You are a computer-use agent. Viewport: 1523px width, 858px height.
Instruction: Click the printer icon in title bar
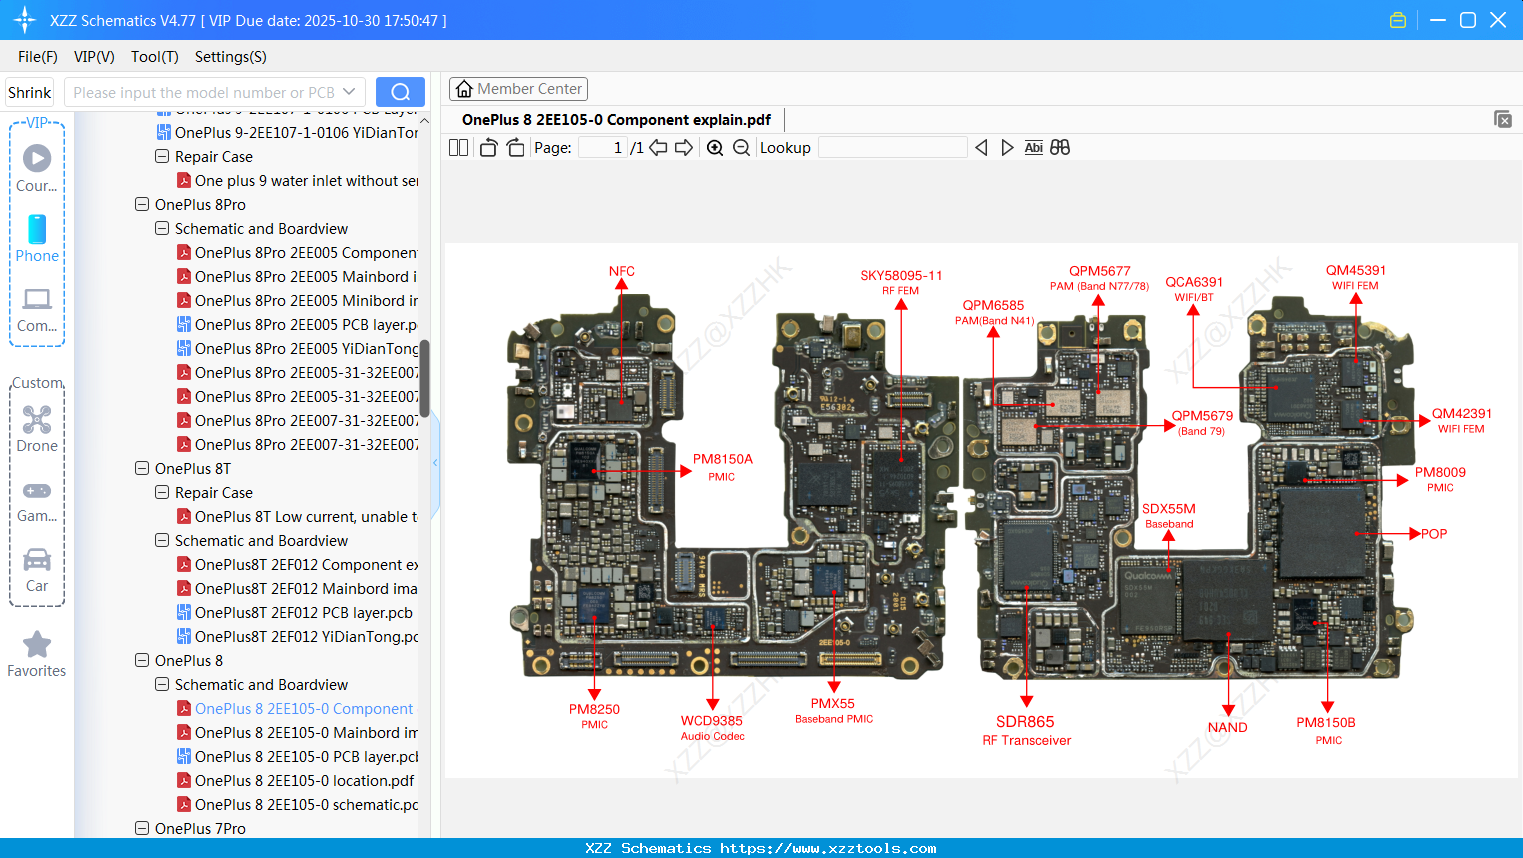(x=1397, y=19)
